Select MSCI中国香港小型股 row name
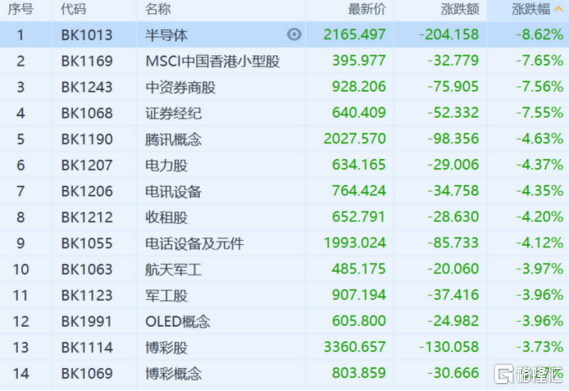The image size is (569, 391). coord(213,61)
